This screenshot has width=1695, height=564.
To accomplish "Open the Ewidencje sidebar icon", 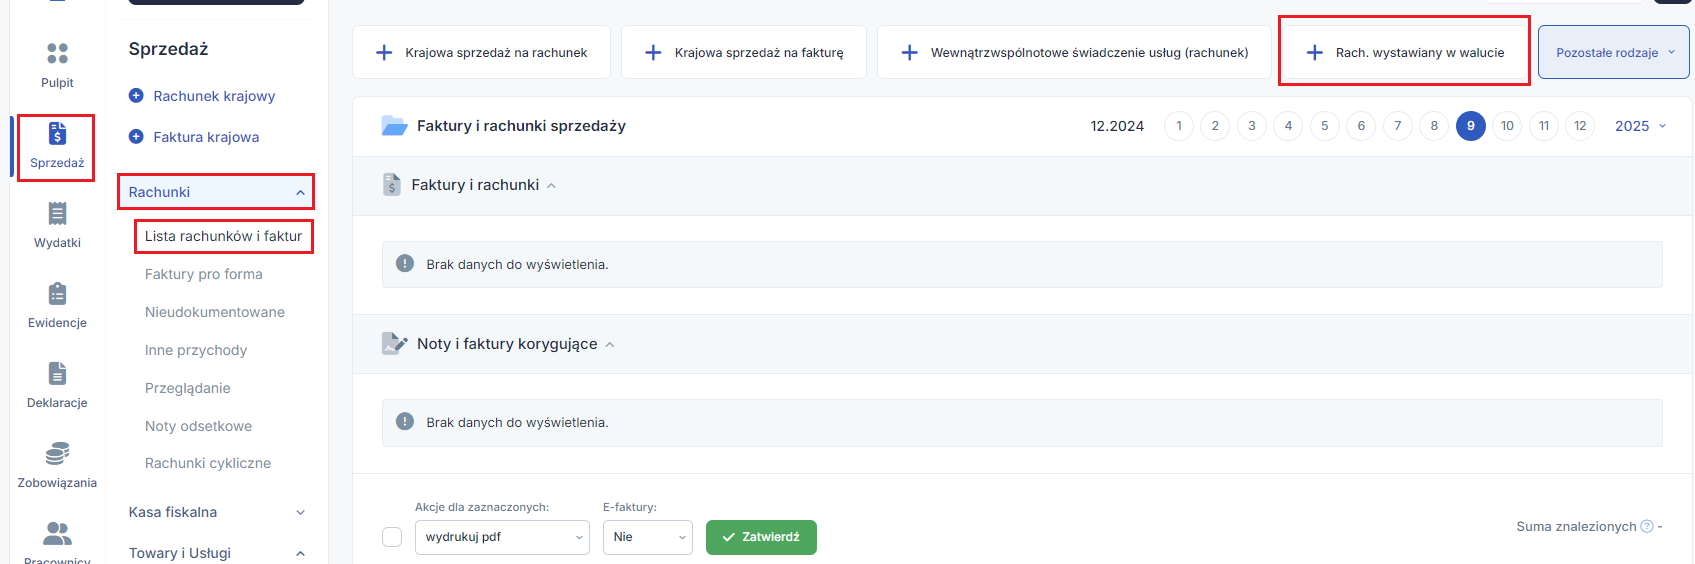I will tap(57, 293).
